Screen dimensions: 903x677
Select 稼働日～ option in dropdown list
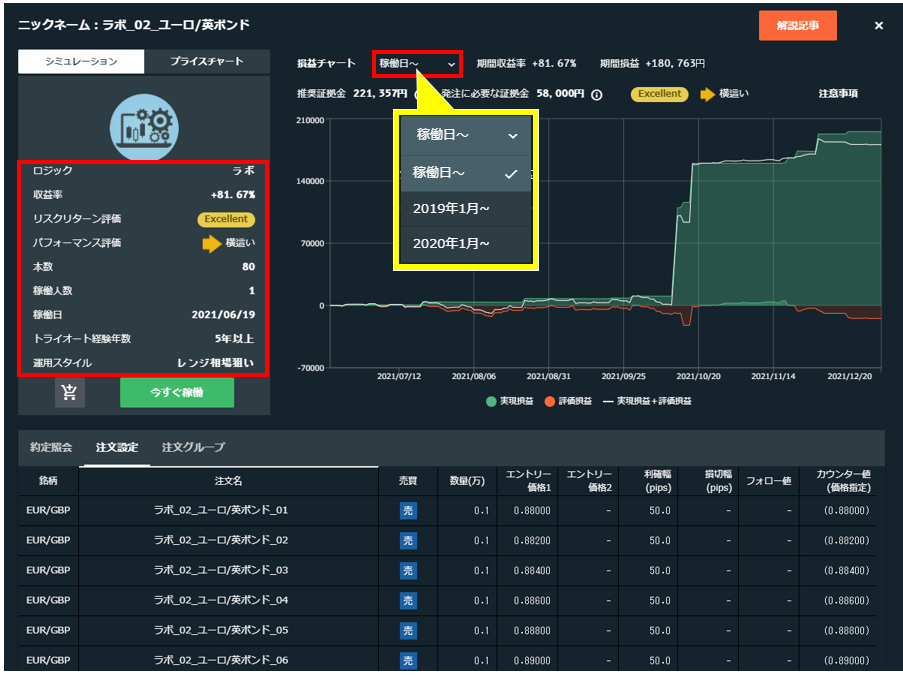pyautogui.click(x=465, y=173)
